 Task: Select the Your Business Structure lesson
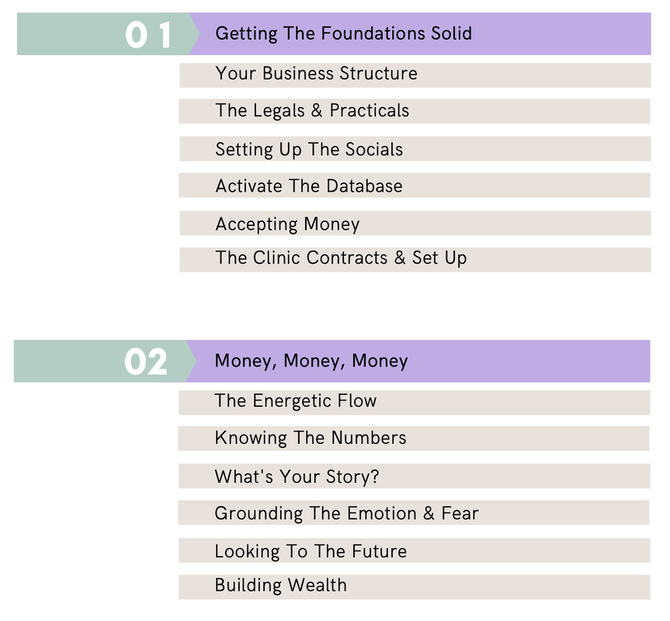[x=415, y=76]
